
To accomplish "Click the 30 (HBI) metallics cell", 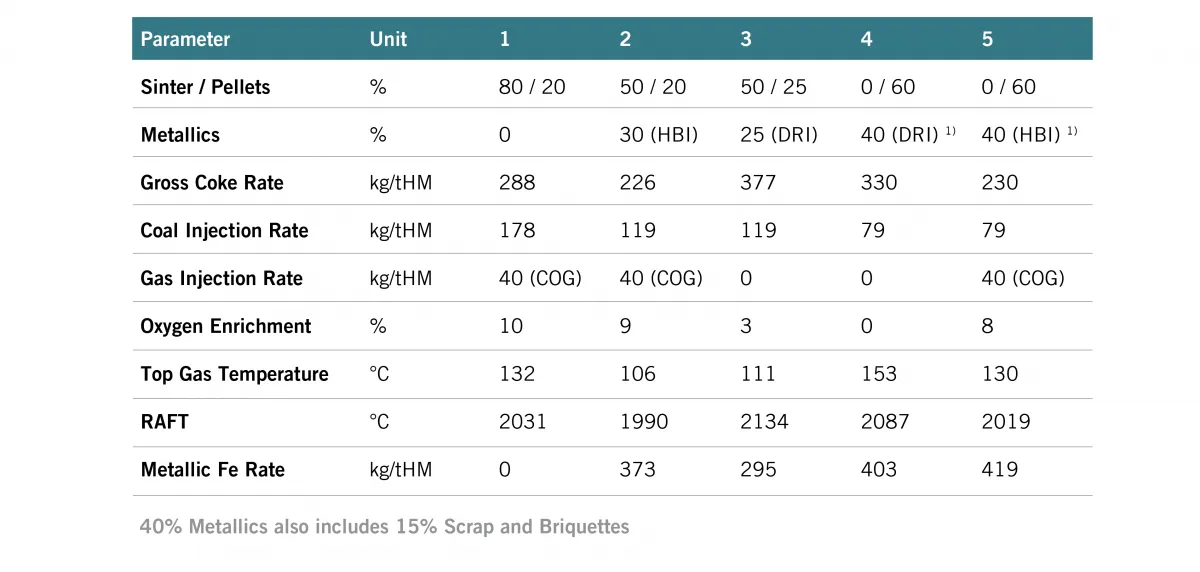I will click(659, 135).
